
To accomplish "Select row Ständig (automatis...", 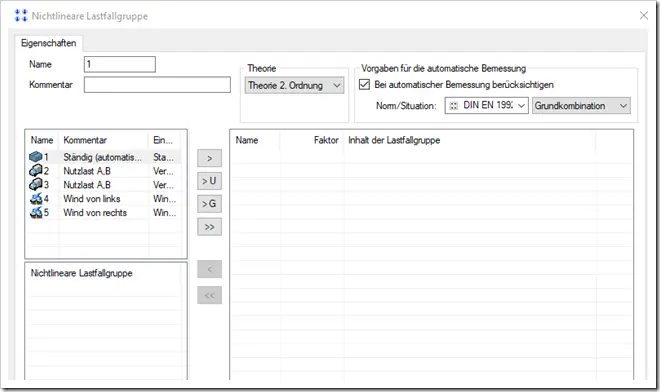I will pyautogui.click(x=104, y=157).
